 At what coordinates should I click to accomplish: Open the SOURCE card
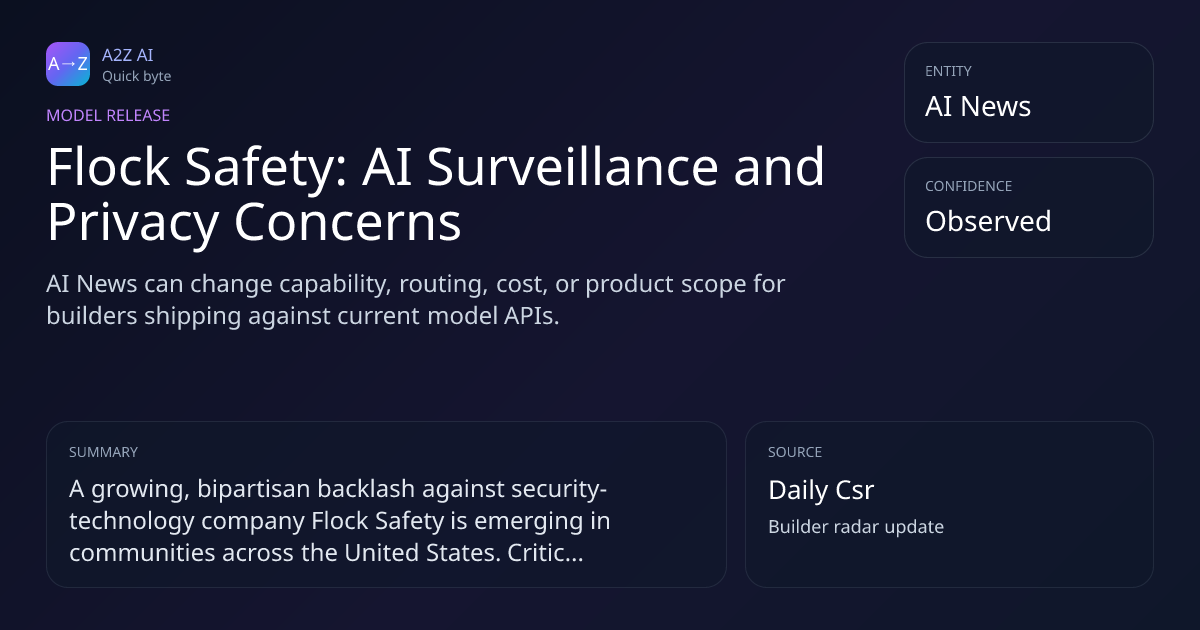(949, 504)
